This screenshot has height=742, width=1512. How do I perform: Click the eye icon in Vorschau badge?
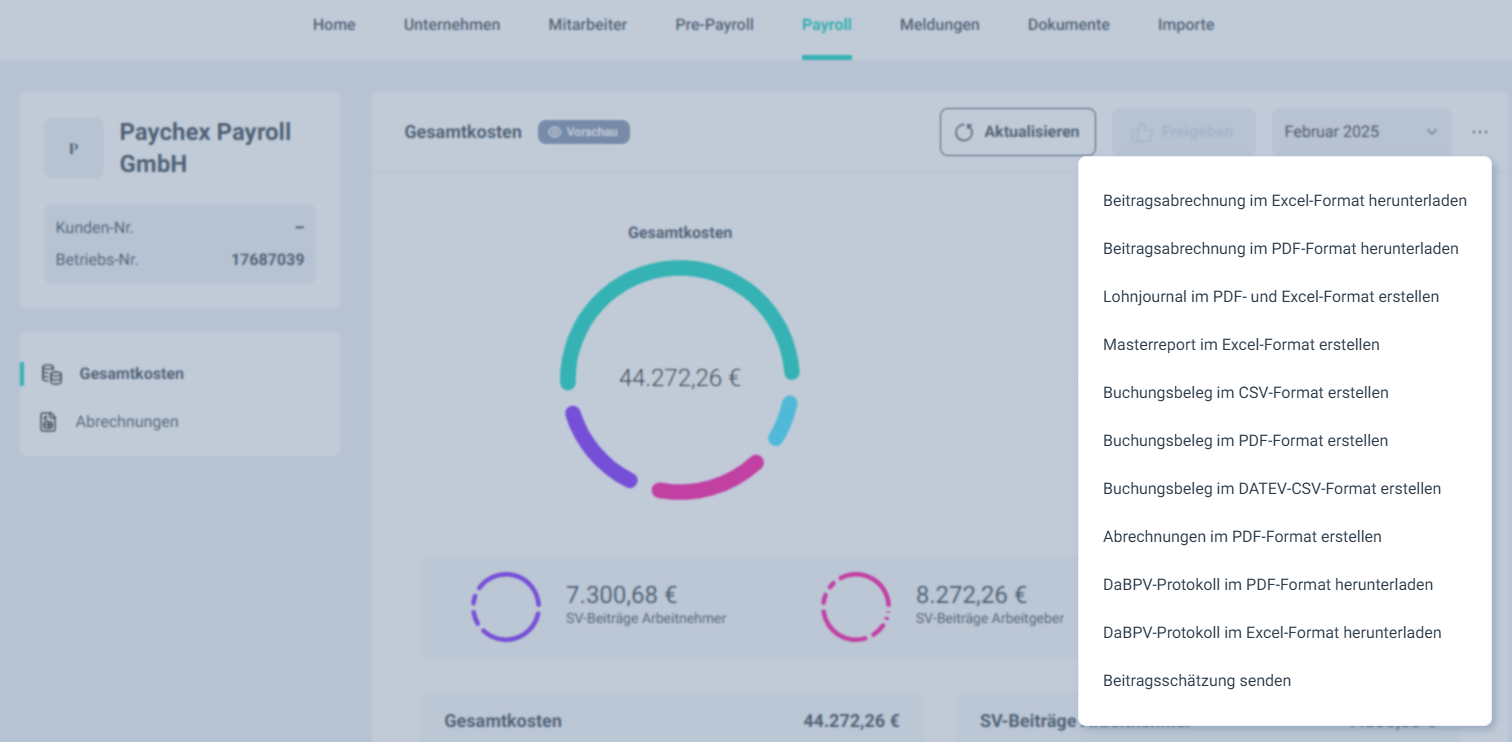coord(555,132)
